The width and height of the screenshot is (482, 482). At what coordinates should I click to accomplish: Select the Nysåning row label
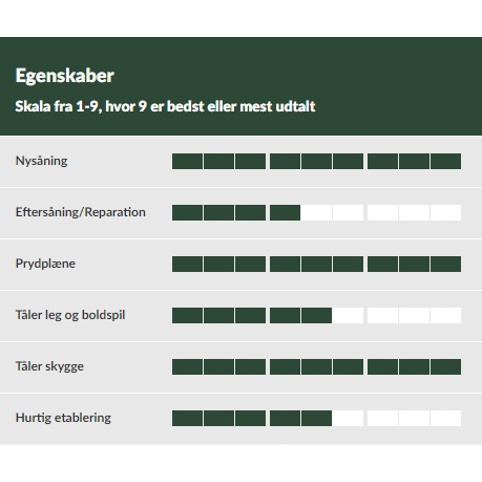41,161
